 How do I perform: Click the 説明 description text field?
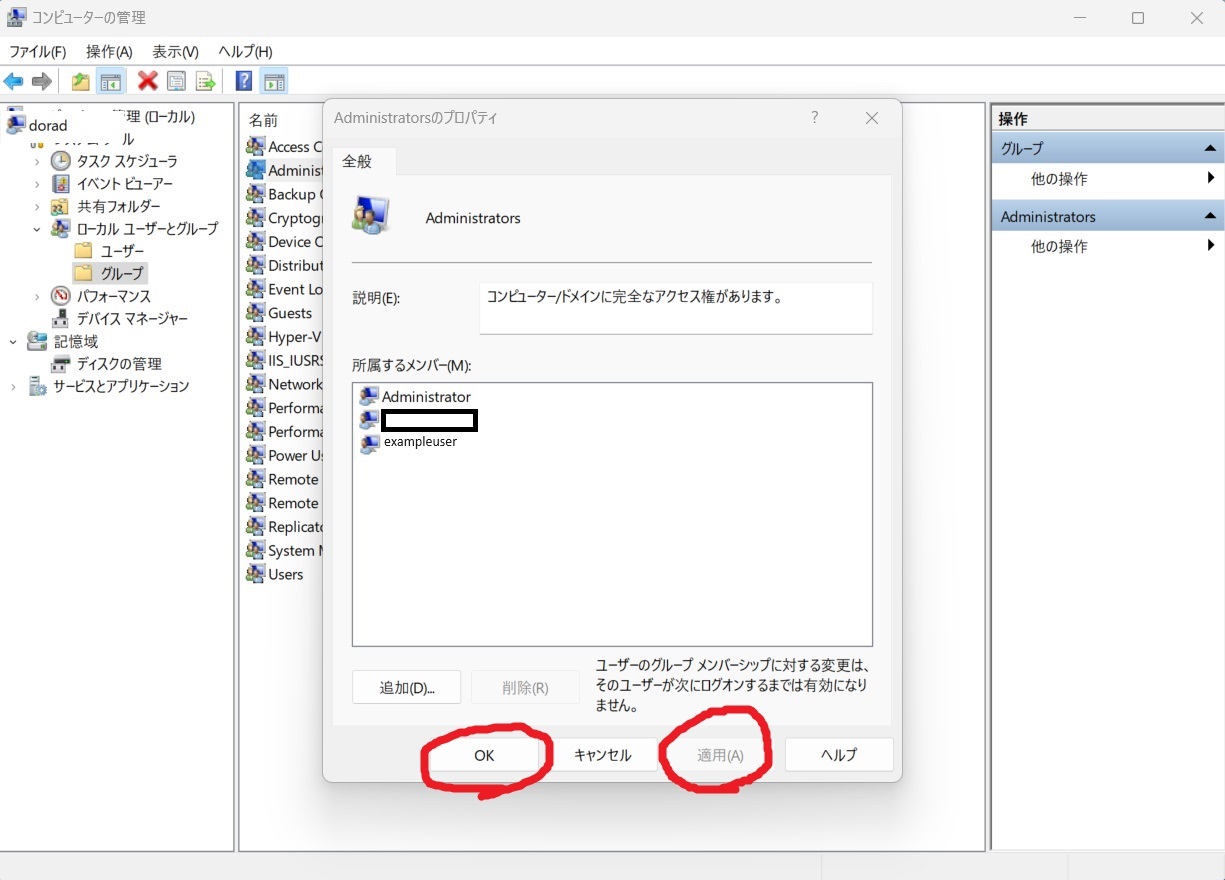pos(675,307)
